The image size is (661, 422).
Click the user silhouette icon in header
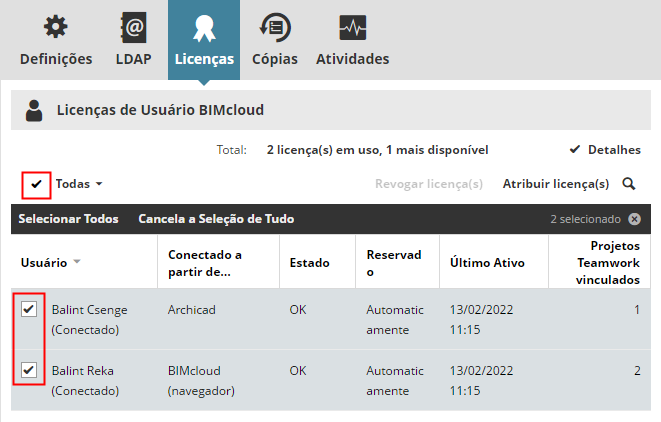tap(35, 110)
